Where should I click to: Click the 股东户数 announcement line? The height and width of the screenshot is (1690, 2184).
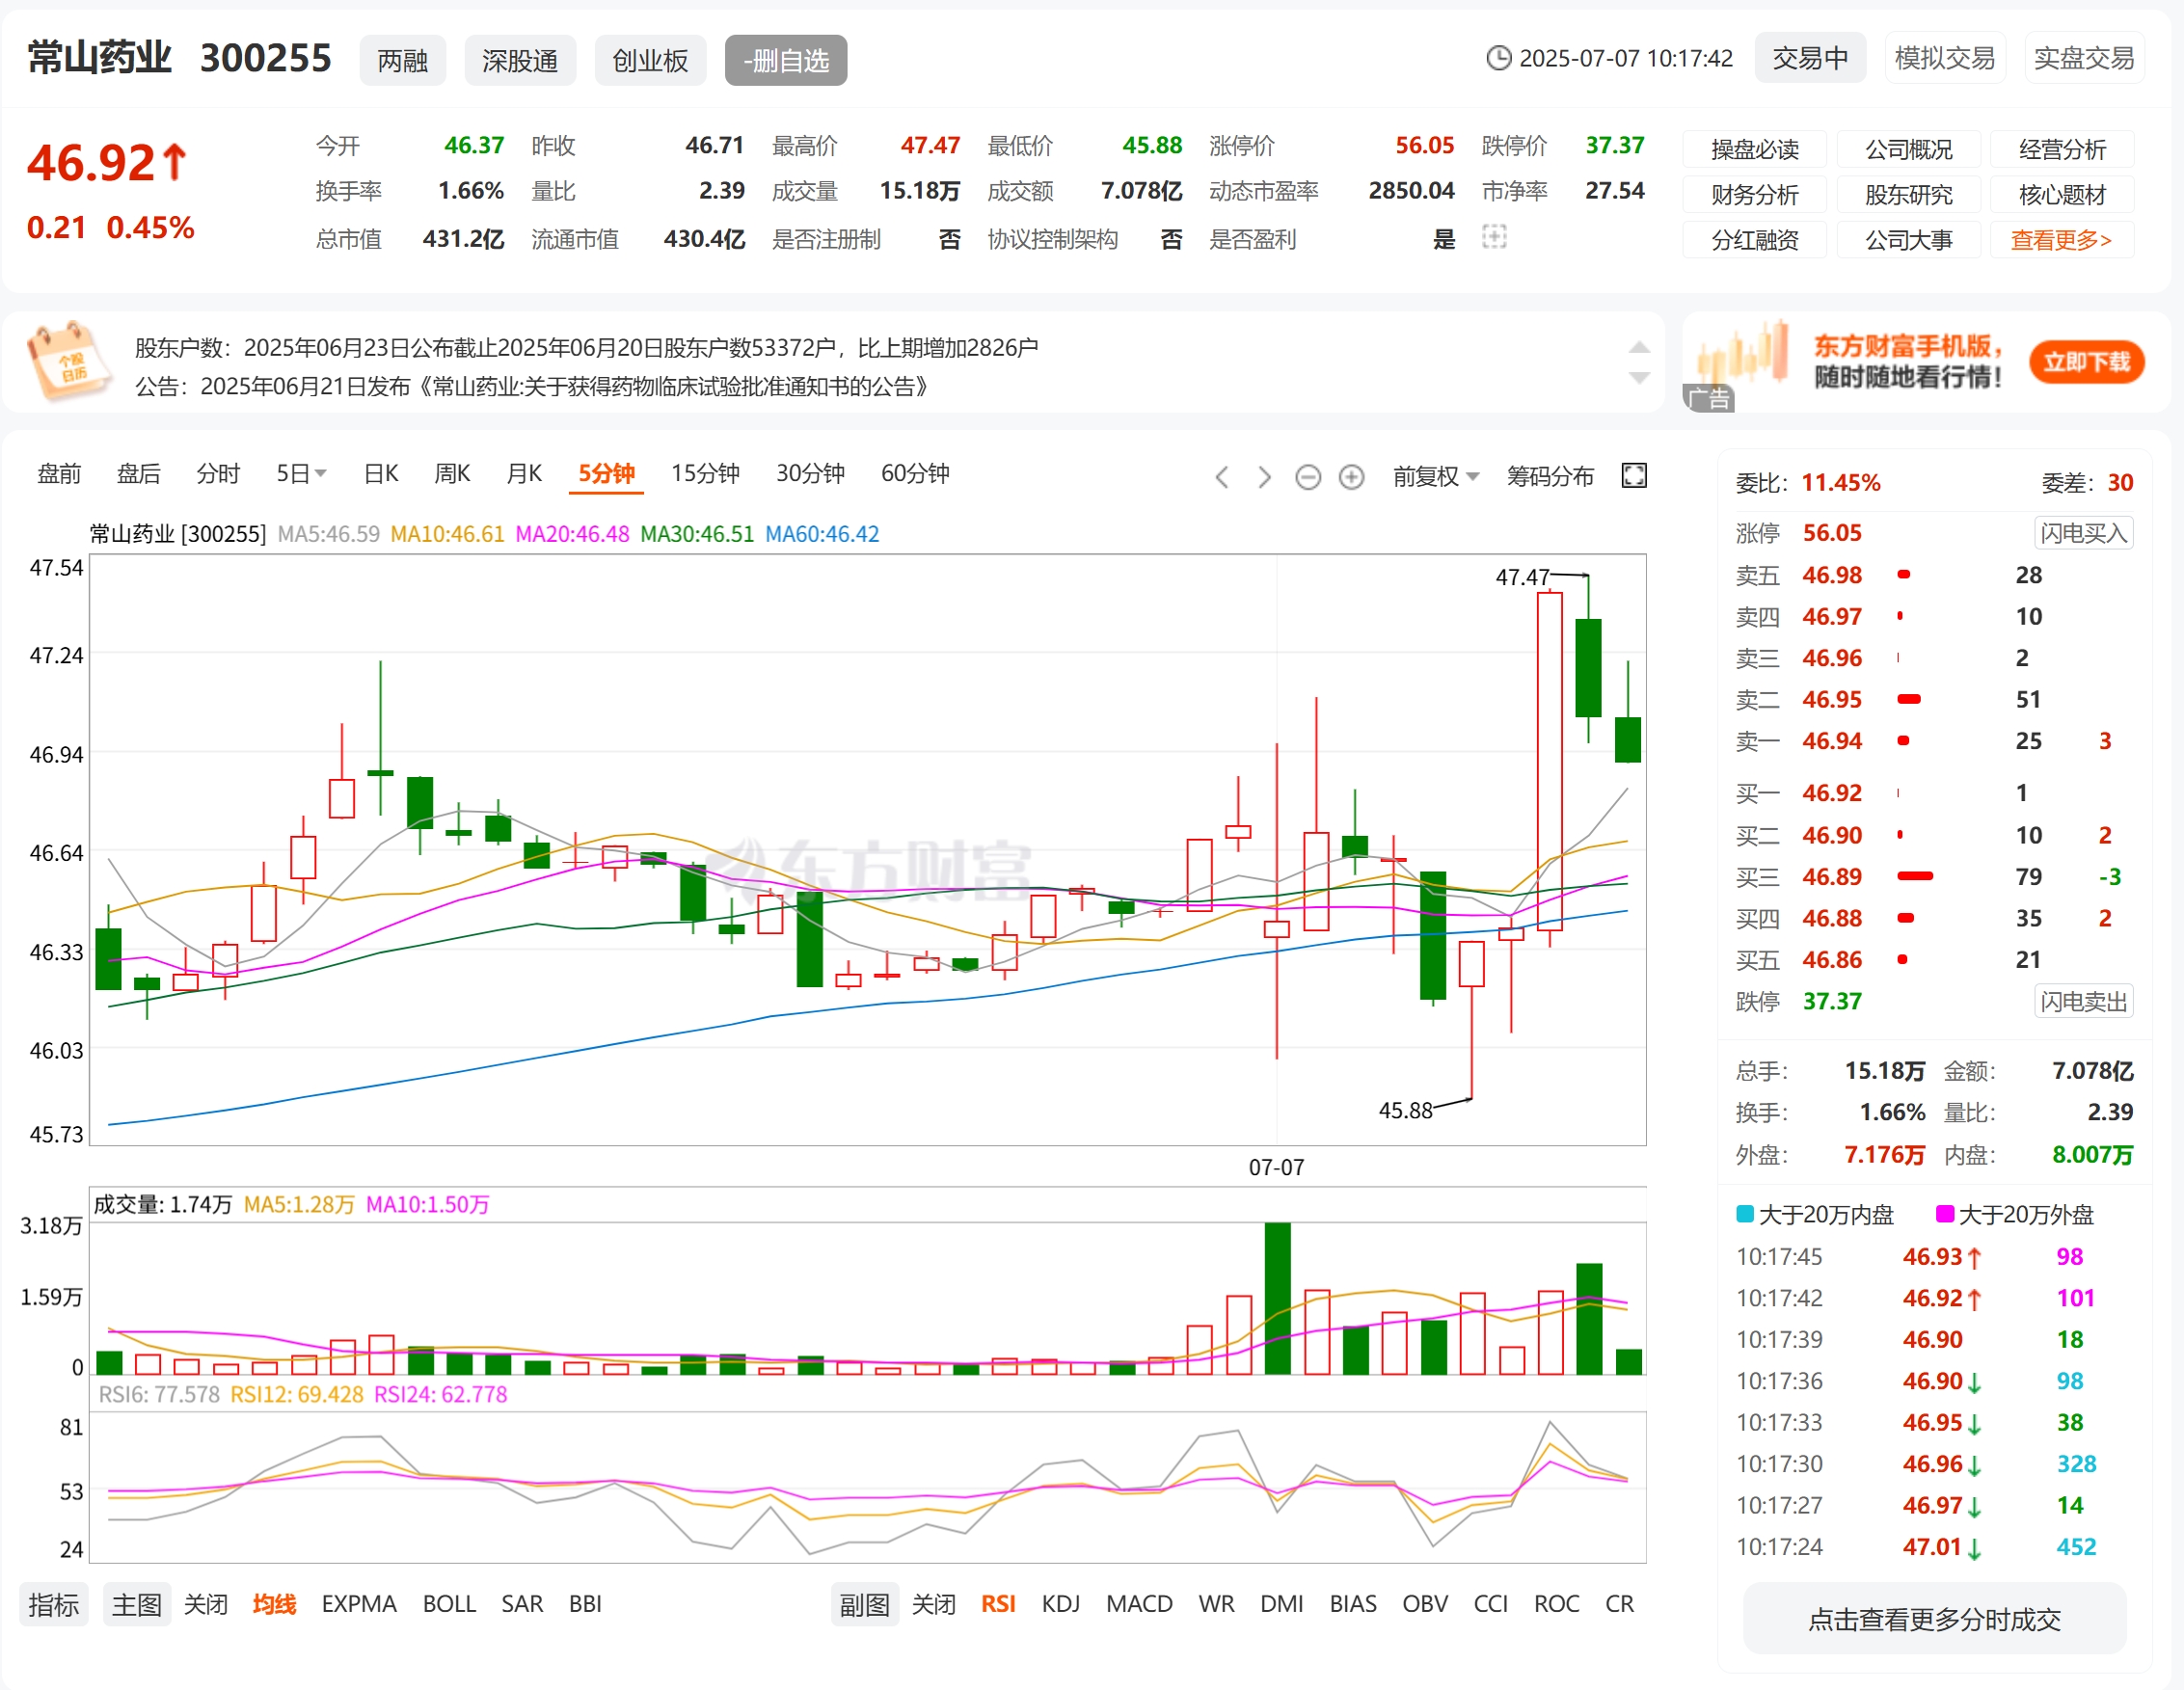click(x=586, y=347)
